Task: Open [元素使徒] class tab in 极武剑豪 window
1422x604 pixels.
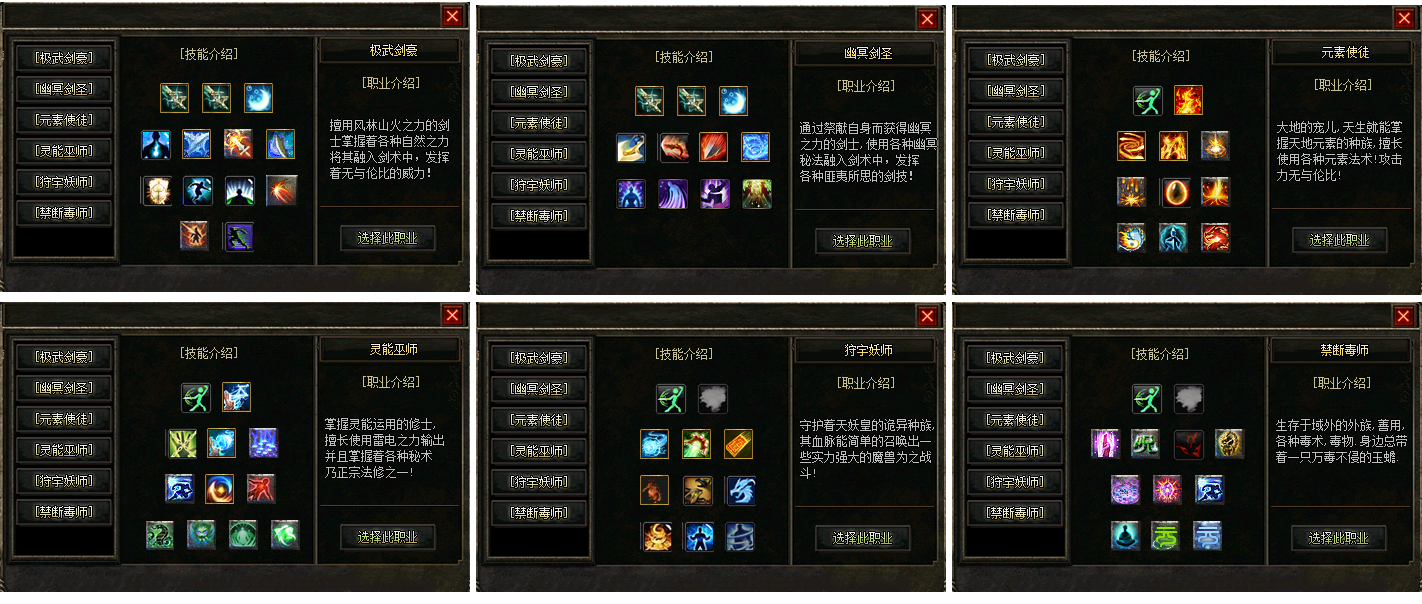Action: (64, 120)
